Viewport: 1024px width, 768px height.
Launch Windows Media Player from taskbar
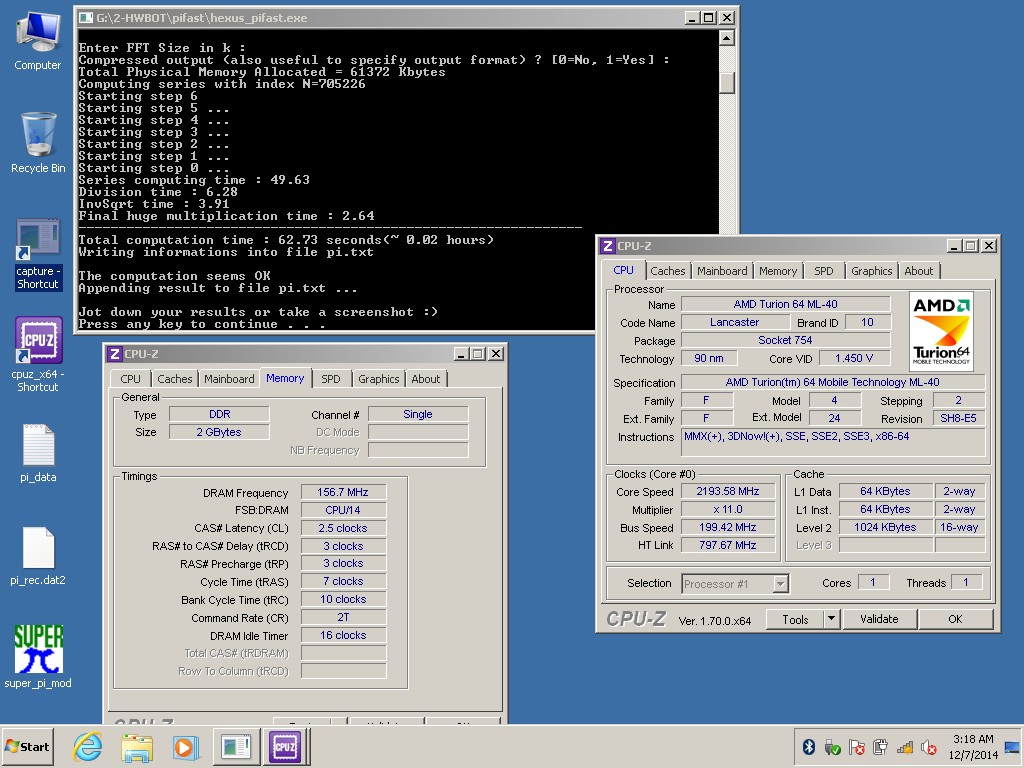point(185,746)
